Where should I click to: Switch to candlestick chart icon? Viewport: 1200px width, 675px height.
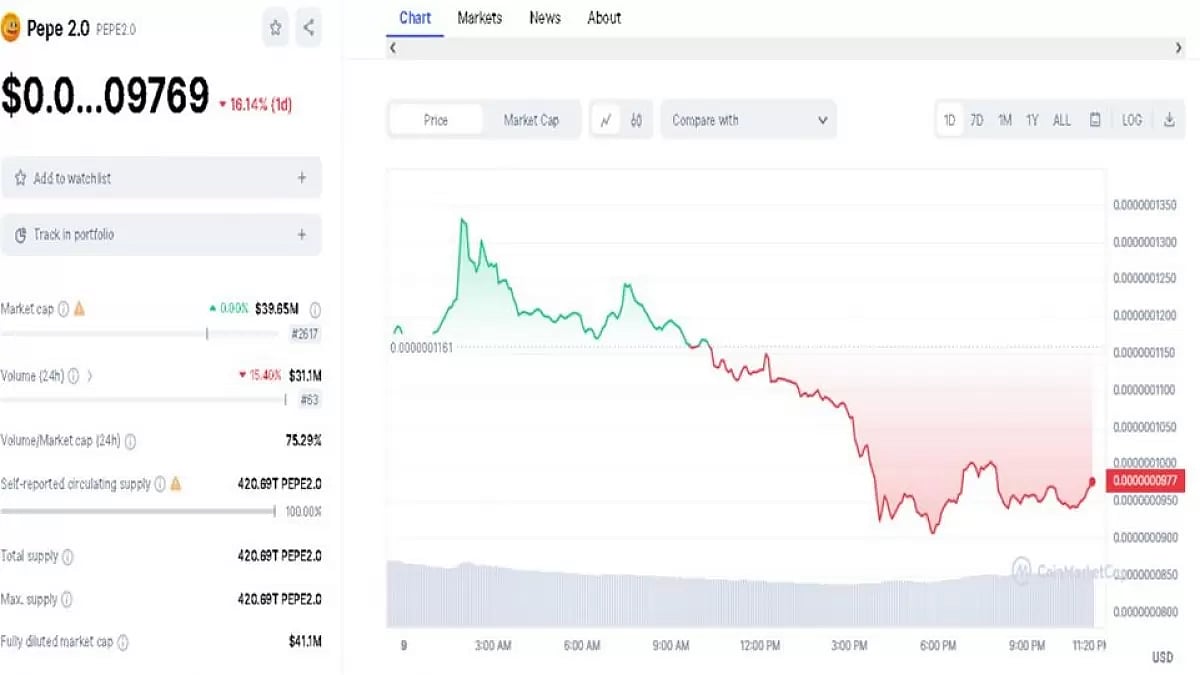click(x=636, y=120)
